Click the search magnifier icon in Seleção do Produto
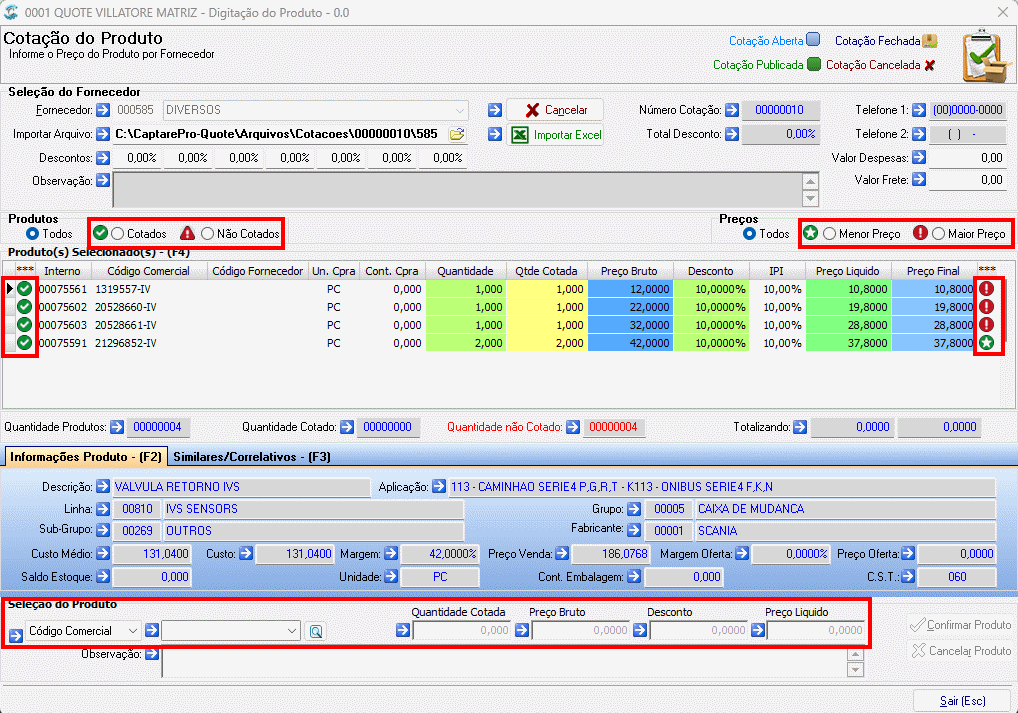This screenshot has height=713, width=1018. pos(316,631)
